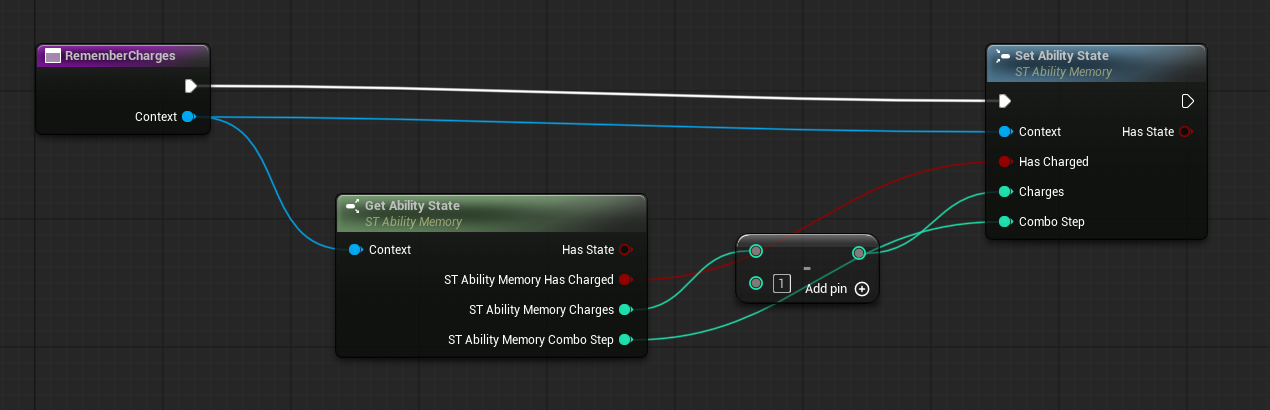1270x410 pixels.
Task: Click ST Ability Memory subtitle on Get node
Action: pos(413,222)
